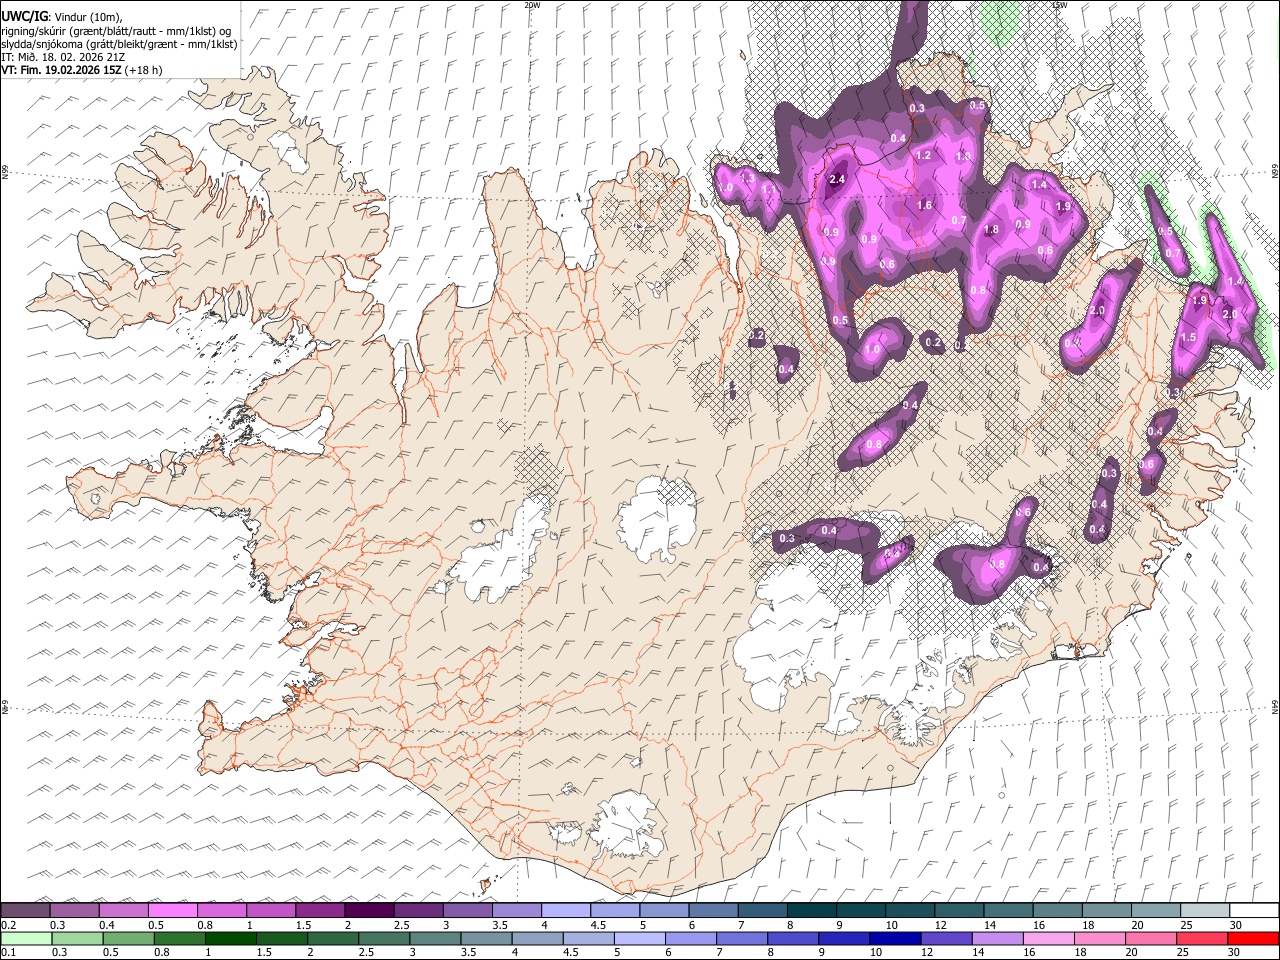The width and height of the screenshot is (1280, 960).
Task: Click the 20W longitude label
Action: [x=532, y=5]
